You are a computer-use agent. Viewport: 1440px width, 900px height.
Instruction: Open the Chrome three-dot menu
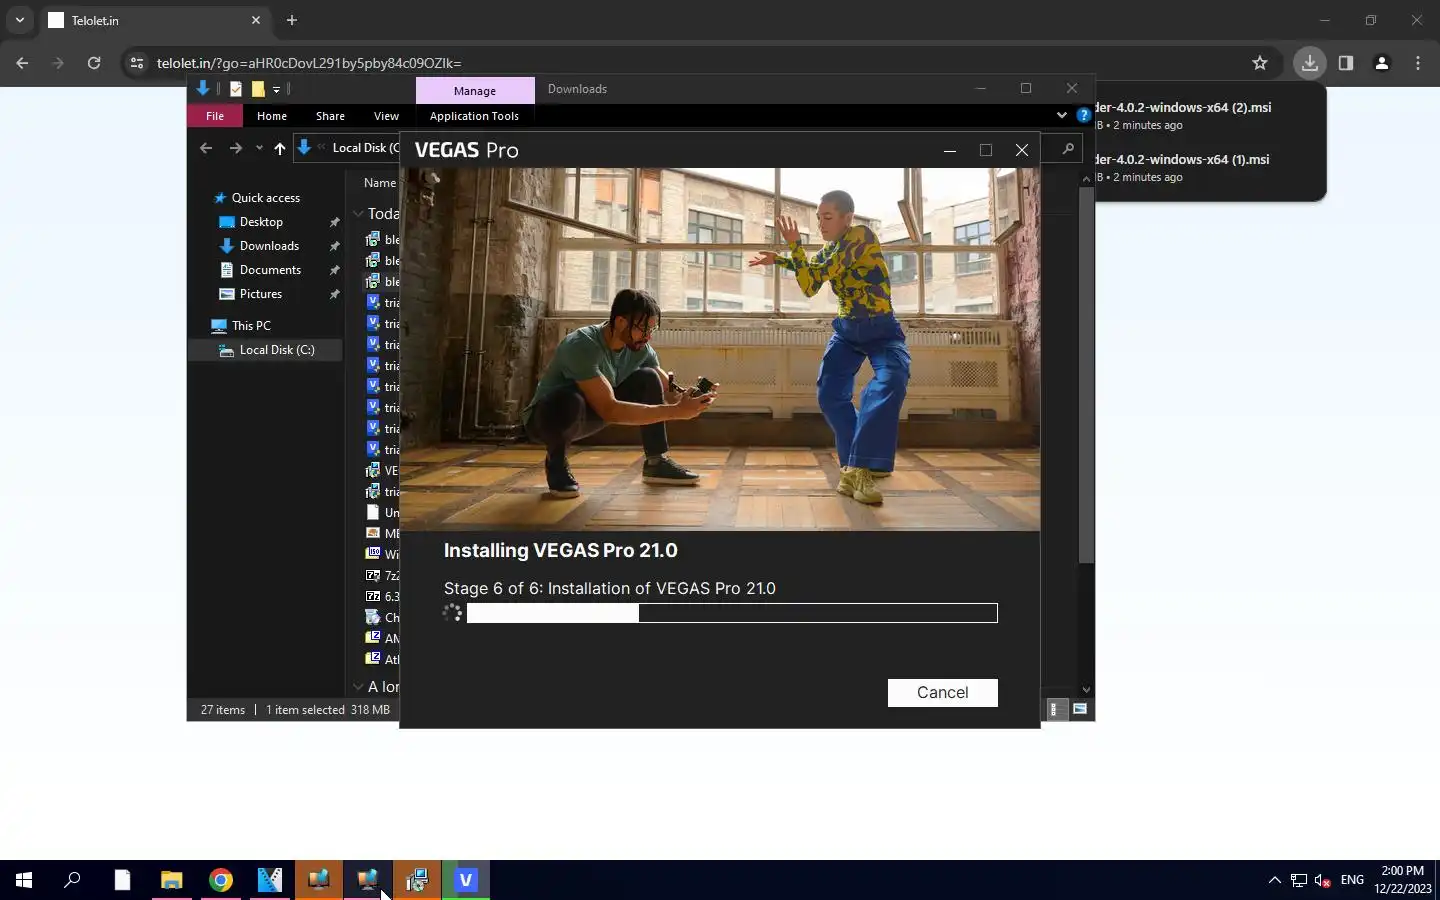coord(1418,63)
